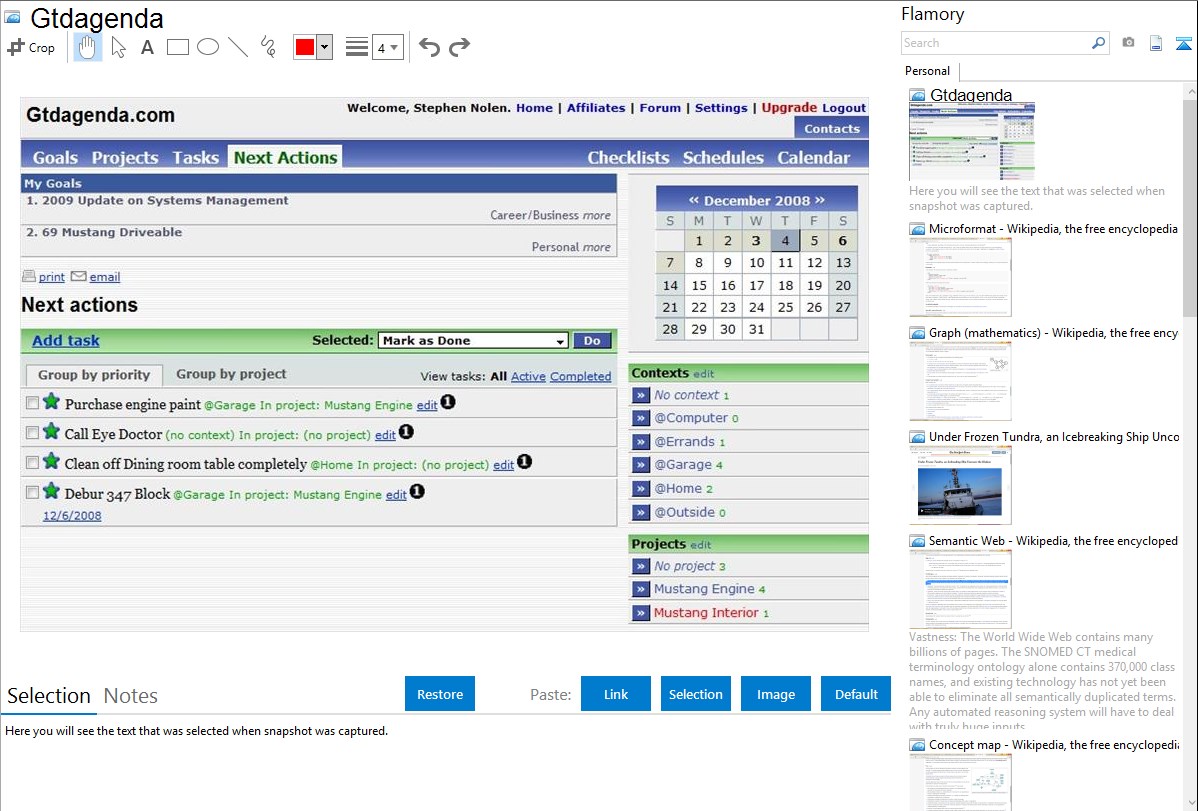The width and height of the screenshot is (1198, 811).
Task: Select the straight line tool
Action: (238, 47)
